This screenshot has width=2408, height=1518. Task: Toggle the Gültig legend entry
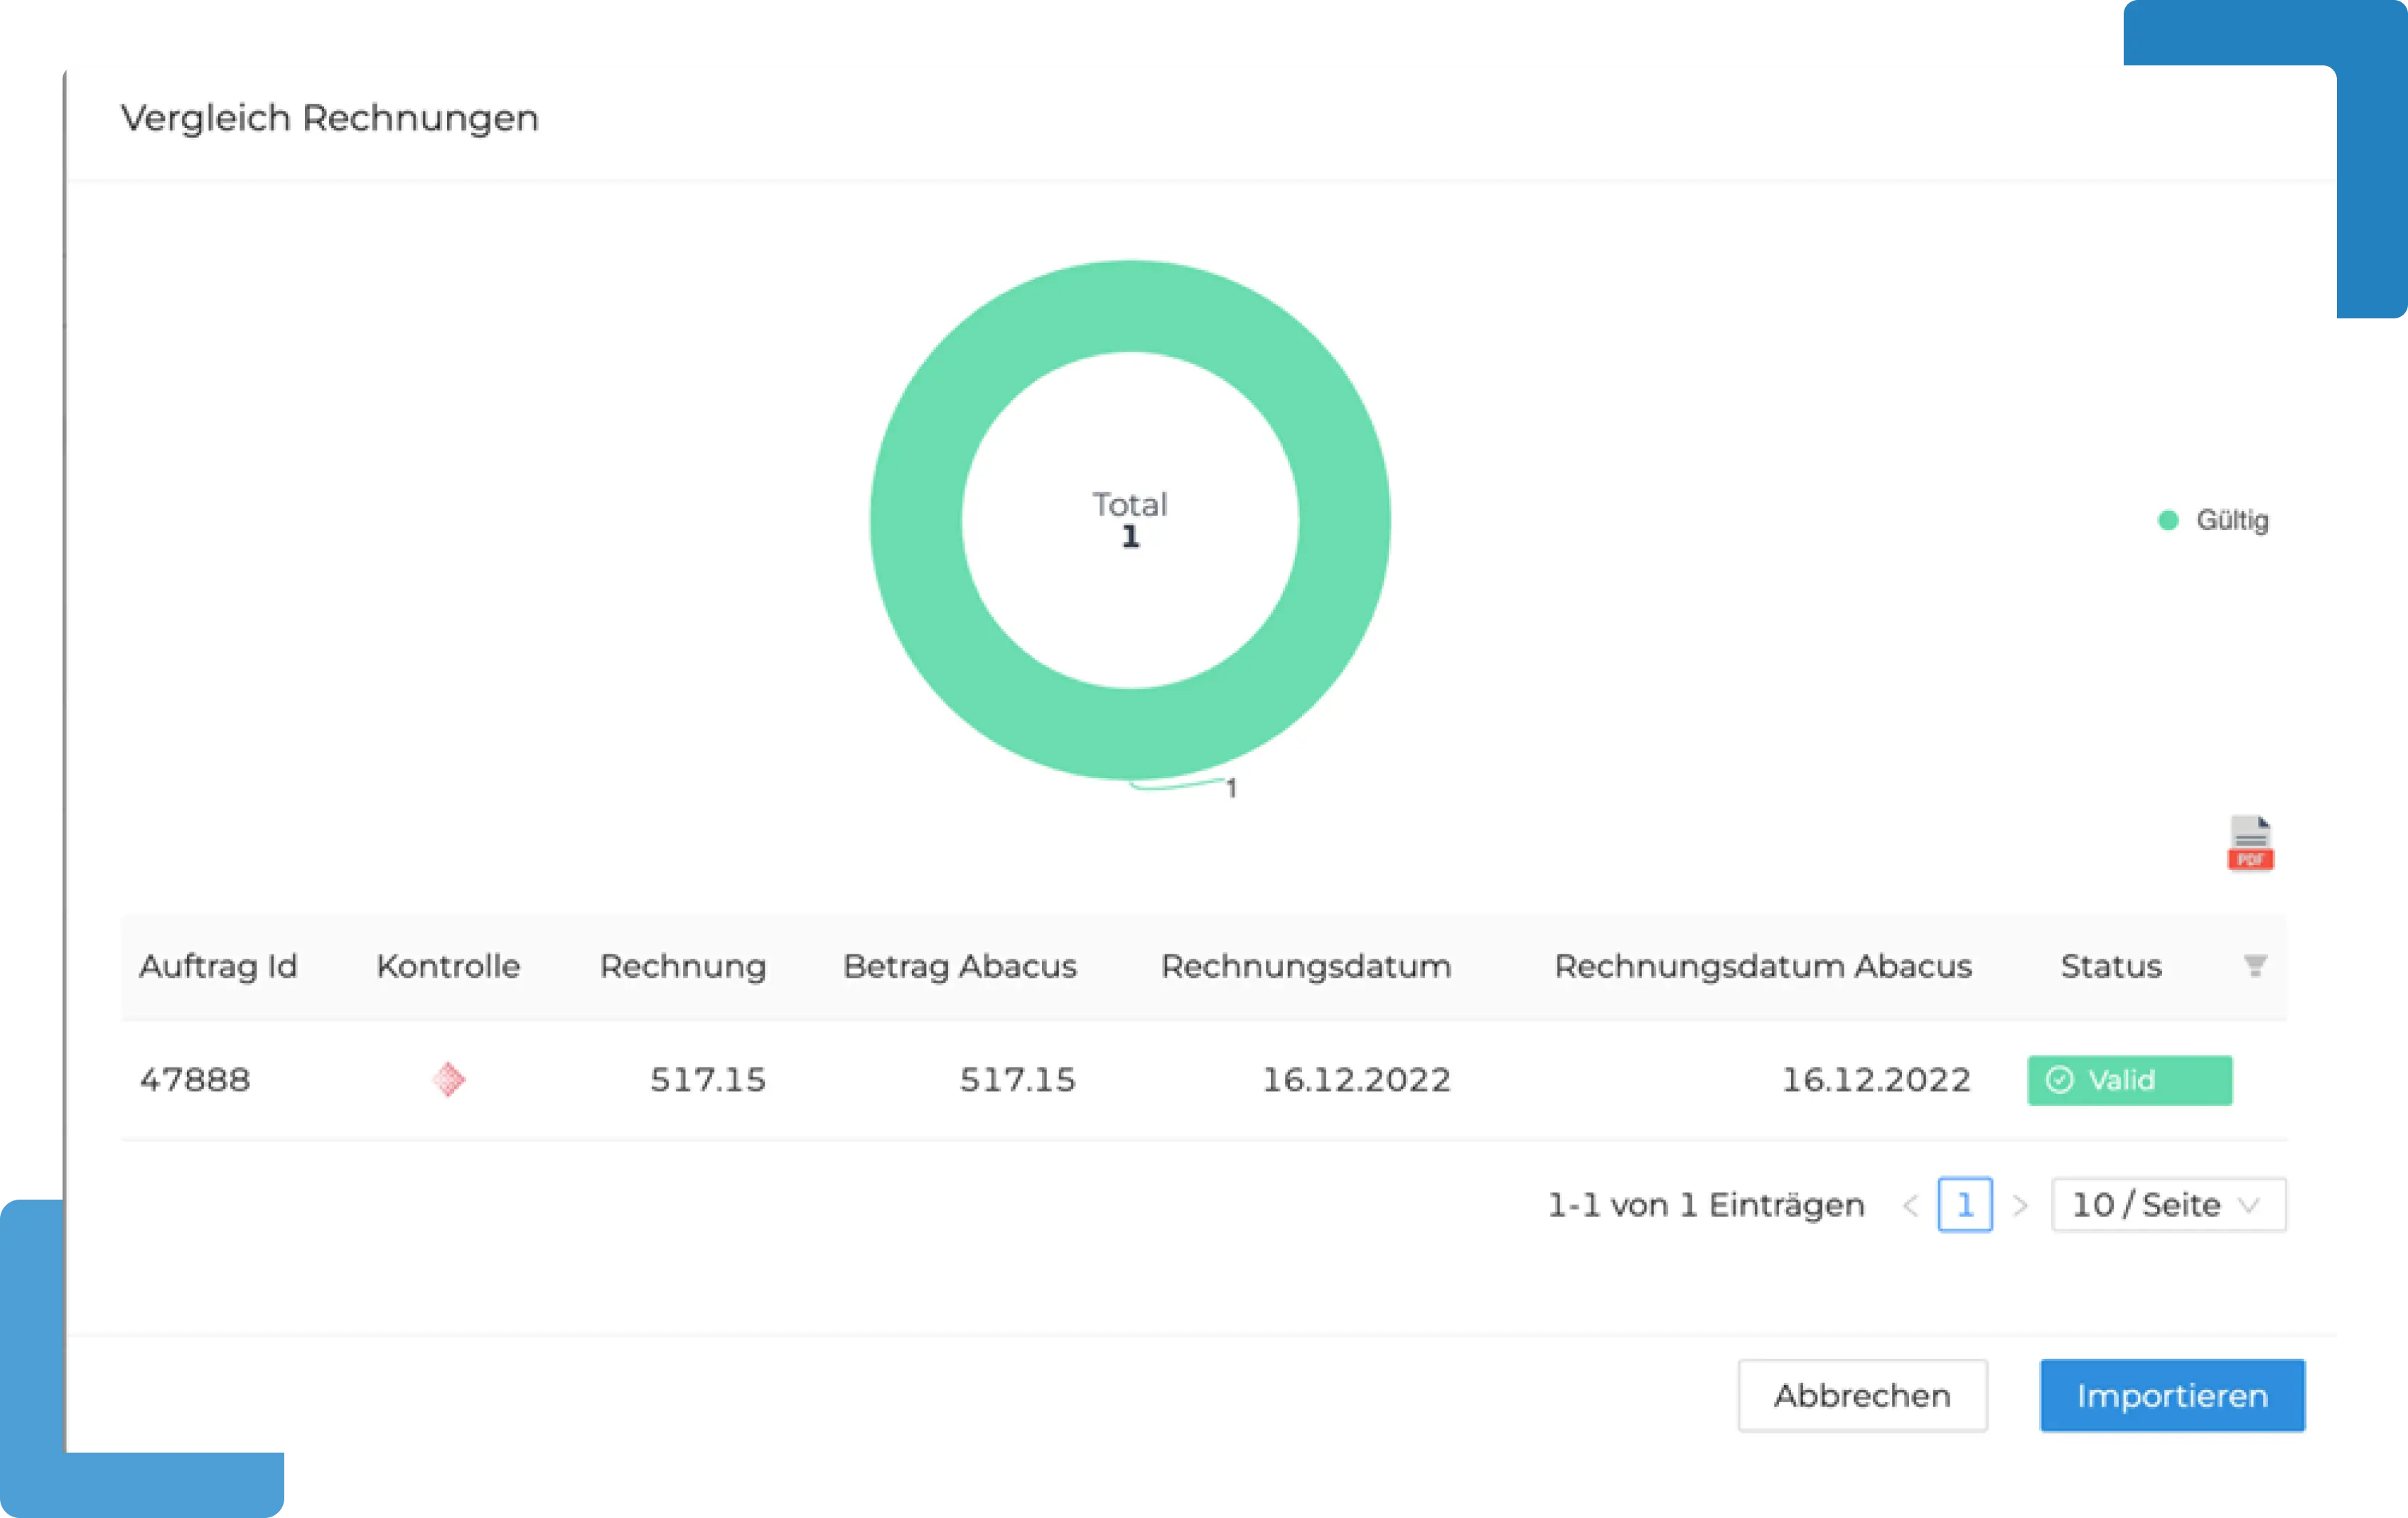pos(2213,520)
